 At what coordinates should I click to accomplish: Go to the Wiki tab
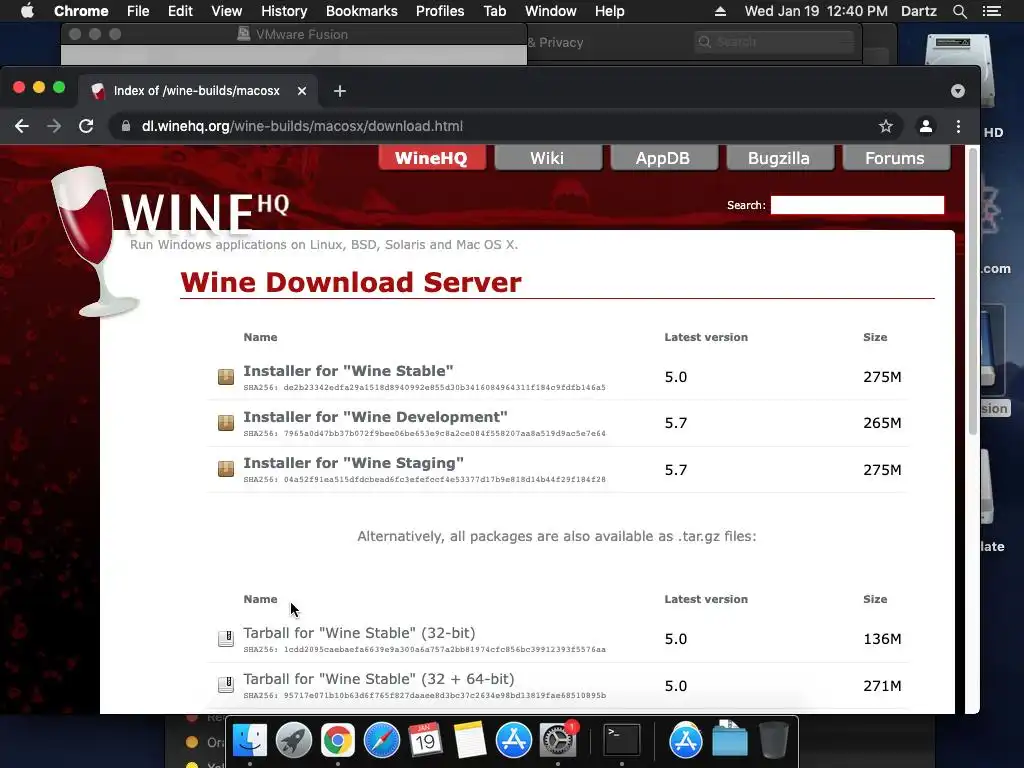pyautogui.click(x=547, y=158)
